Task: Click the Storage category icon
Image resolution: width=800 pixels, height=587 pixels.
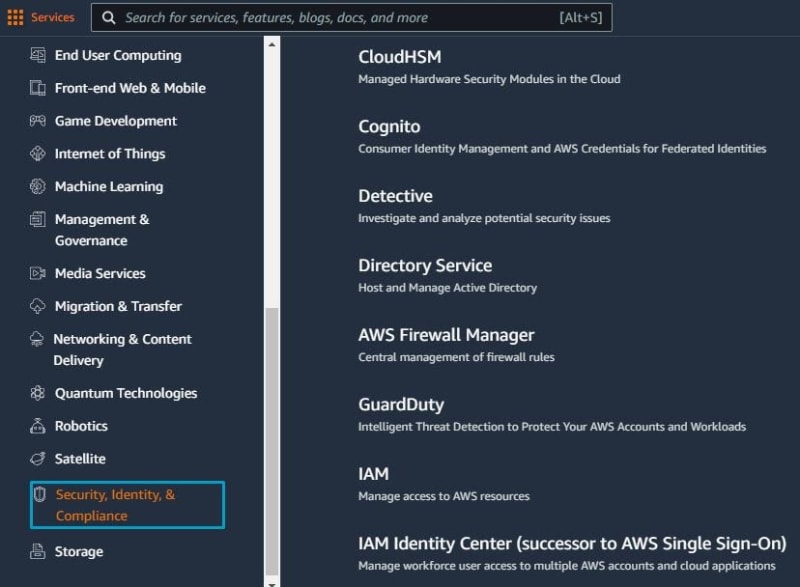Action: pos(38,551)
